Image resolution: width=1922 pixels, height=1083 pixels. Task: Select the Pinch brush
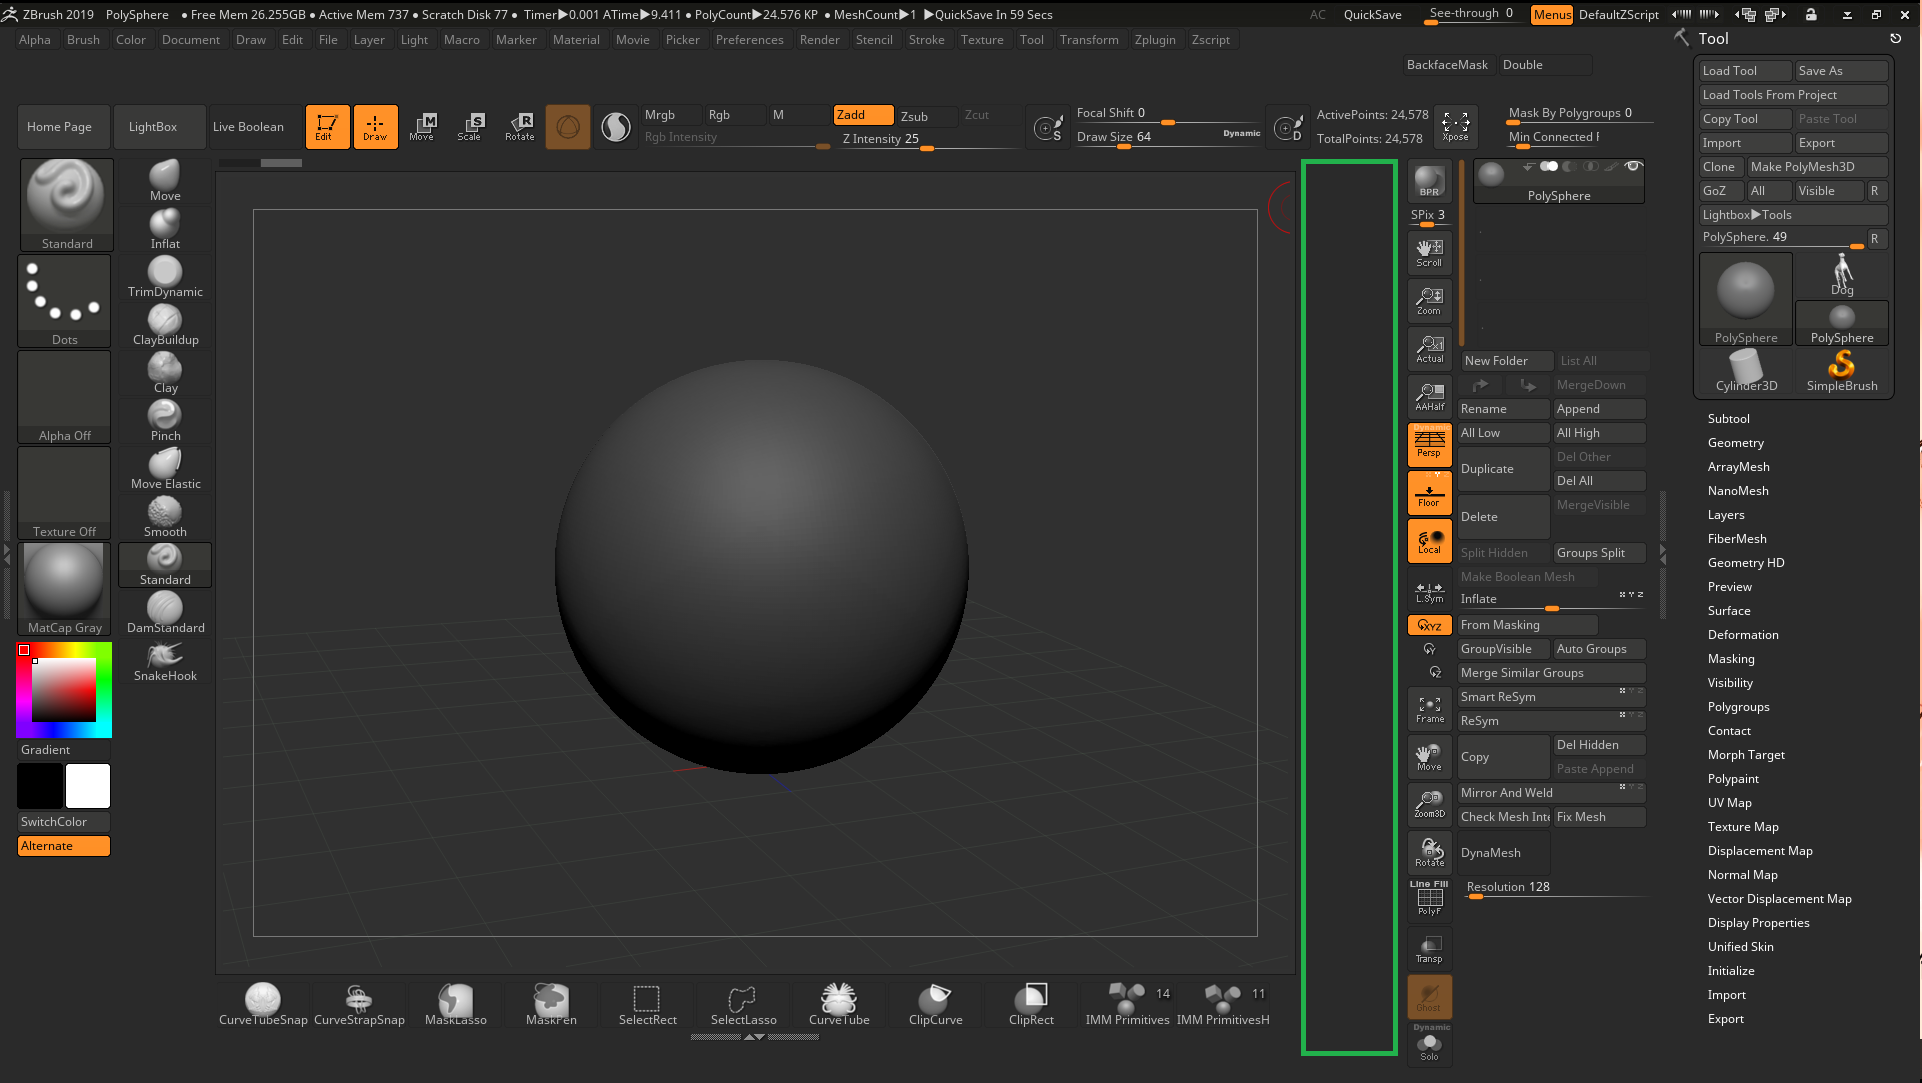click(165, 420)
